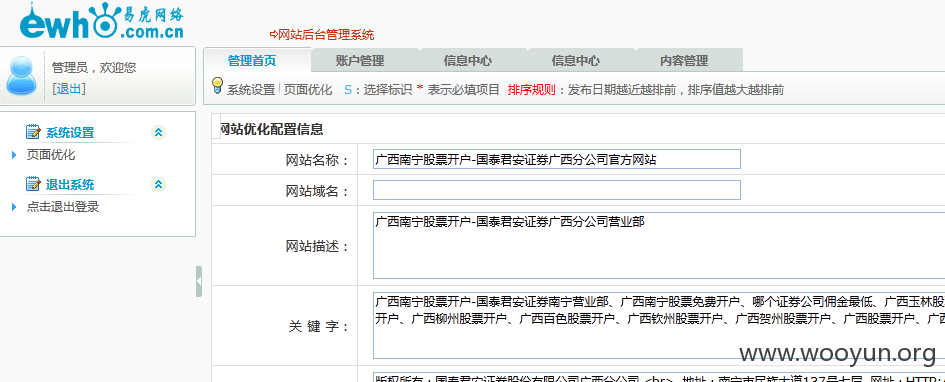The height and width of the screenshot is (382, 945).
Task: Click the 排序规则 red label
Action: (532, 90)
